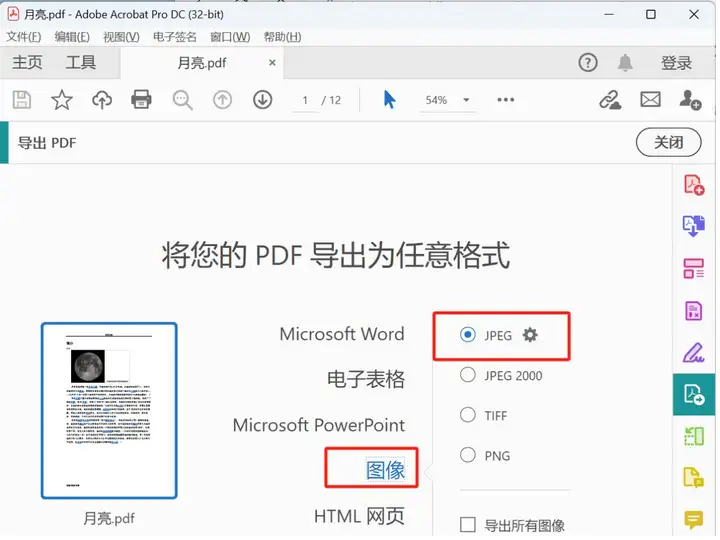This screenshot has width=720, height=540.
Task: Open the comment tool in sidebar
Action: (693, 519)
